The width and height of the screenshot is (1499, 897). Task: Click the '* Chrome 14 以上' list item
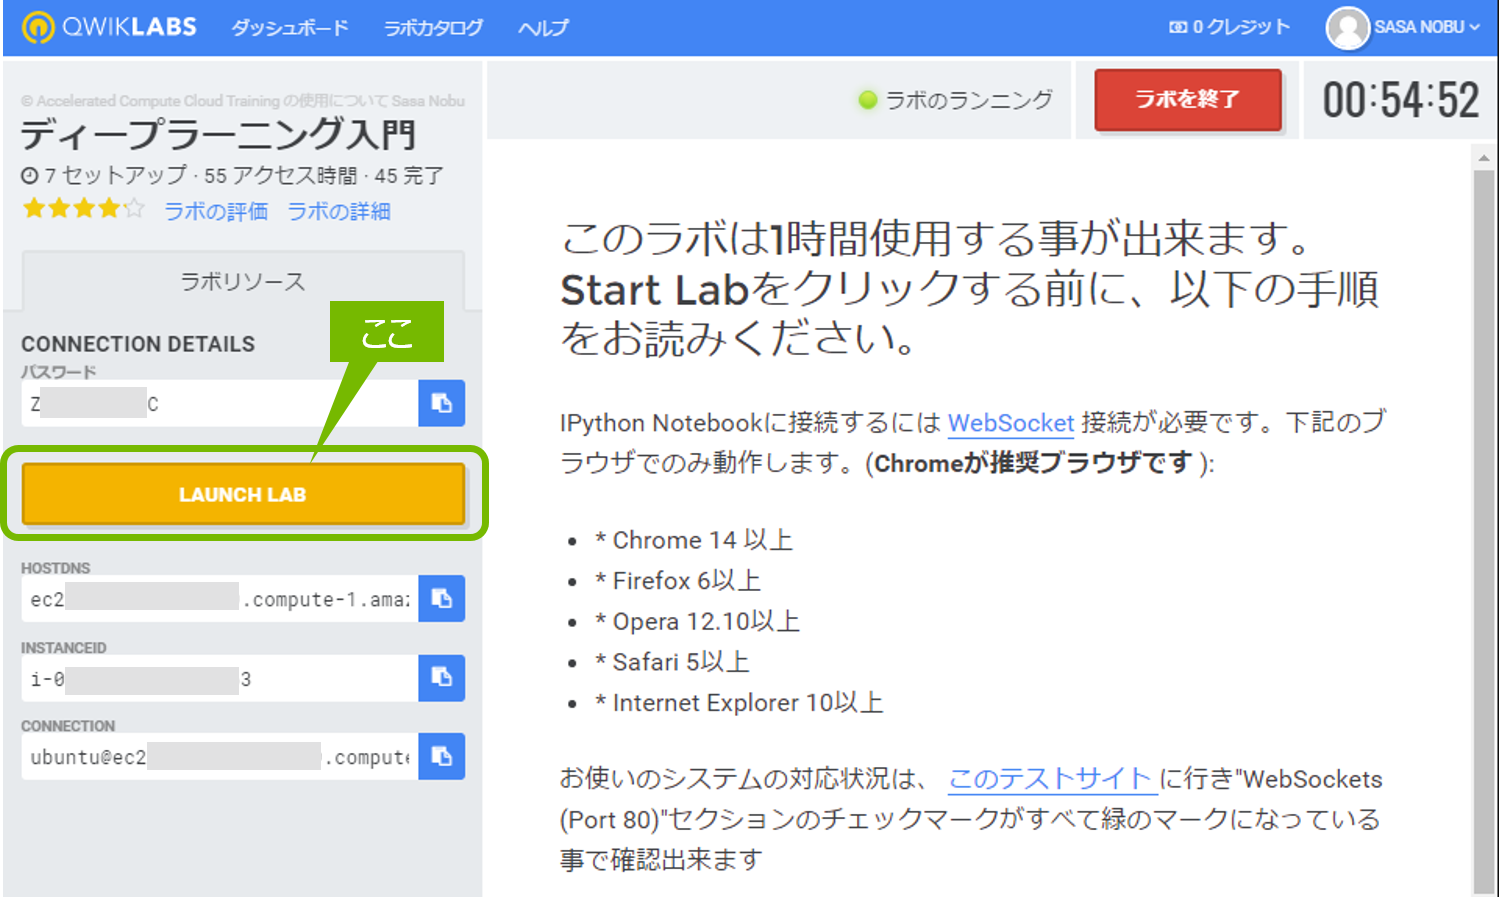pyautogui.click(x=693, y=540)
